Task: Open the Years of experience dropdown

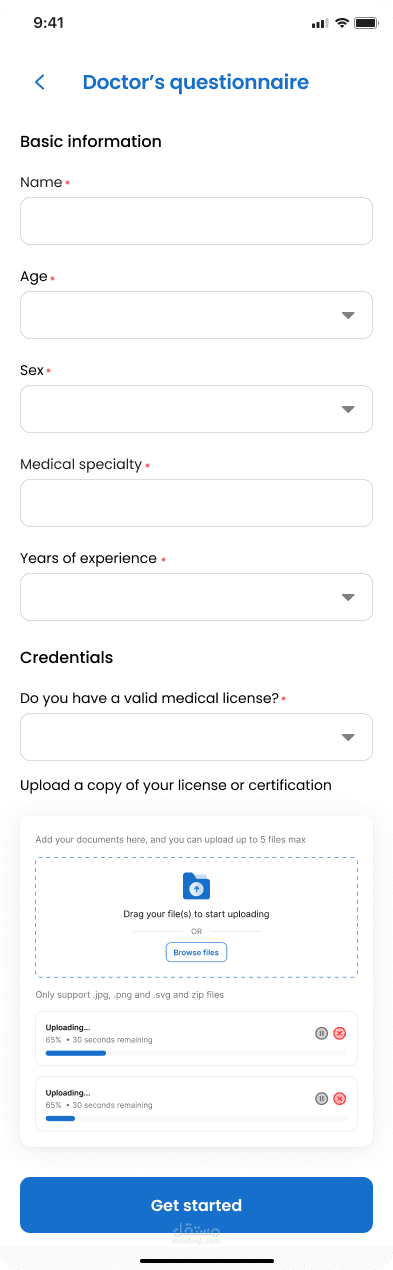Action: point(196,597)
